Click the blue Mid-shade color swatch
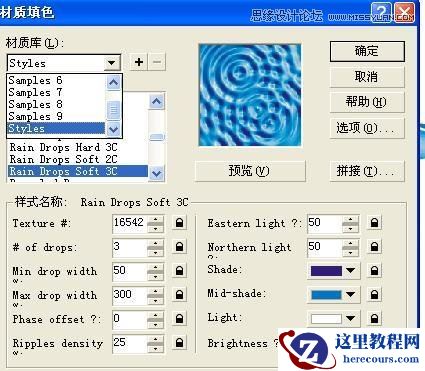Viewport: 425px width, 371px height. tap(326, 295)
